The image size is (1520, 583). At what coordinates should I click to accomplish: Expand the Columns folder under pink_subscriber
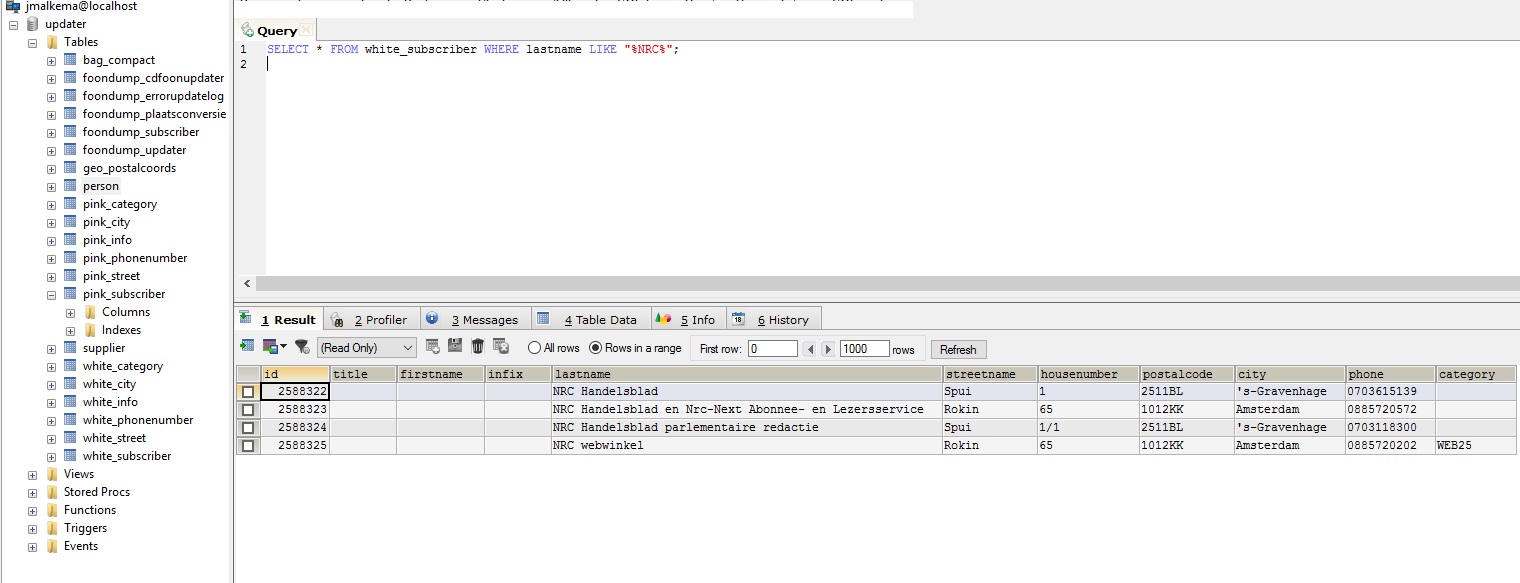[70, 312]
